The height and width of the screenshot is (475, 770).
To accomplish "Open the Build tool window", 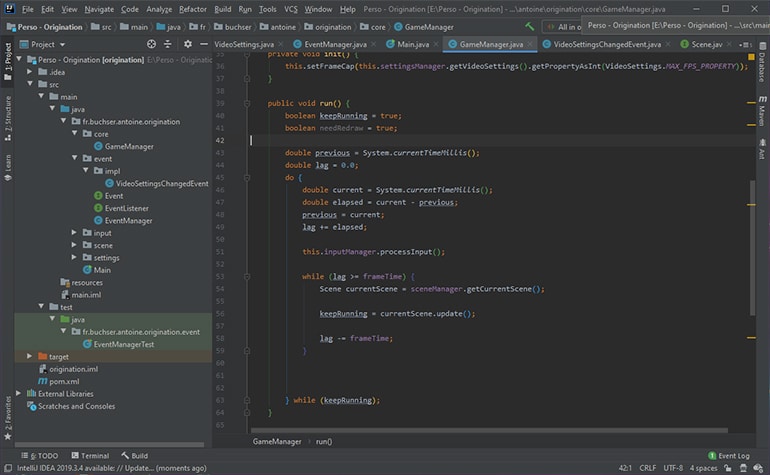I will 135,456.
